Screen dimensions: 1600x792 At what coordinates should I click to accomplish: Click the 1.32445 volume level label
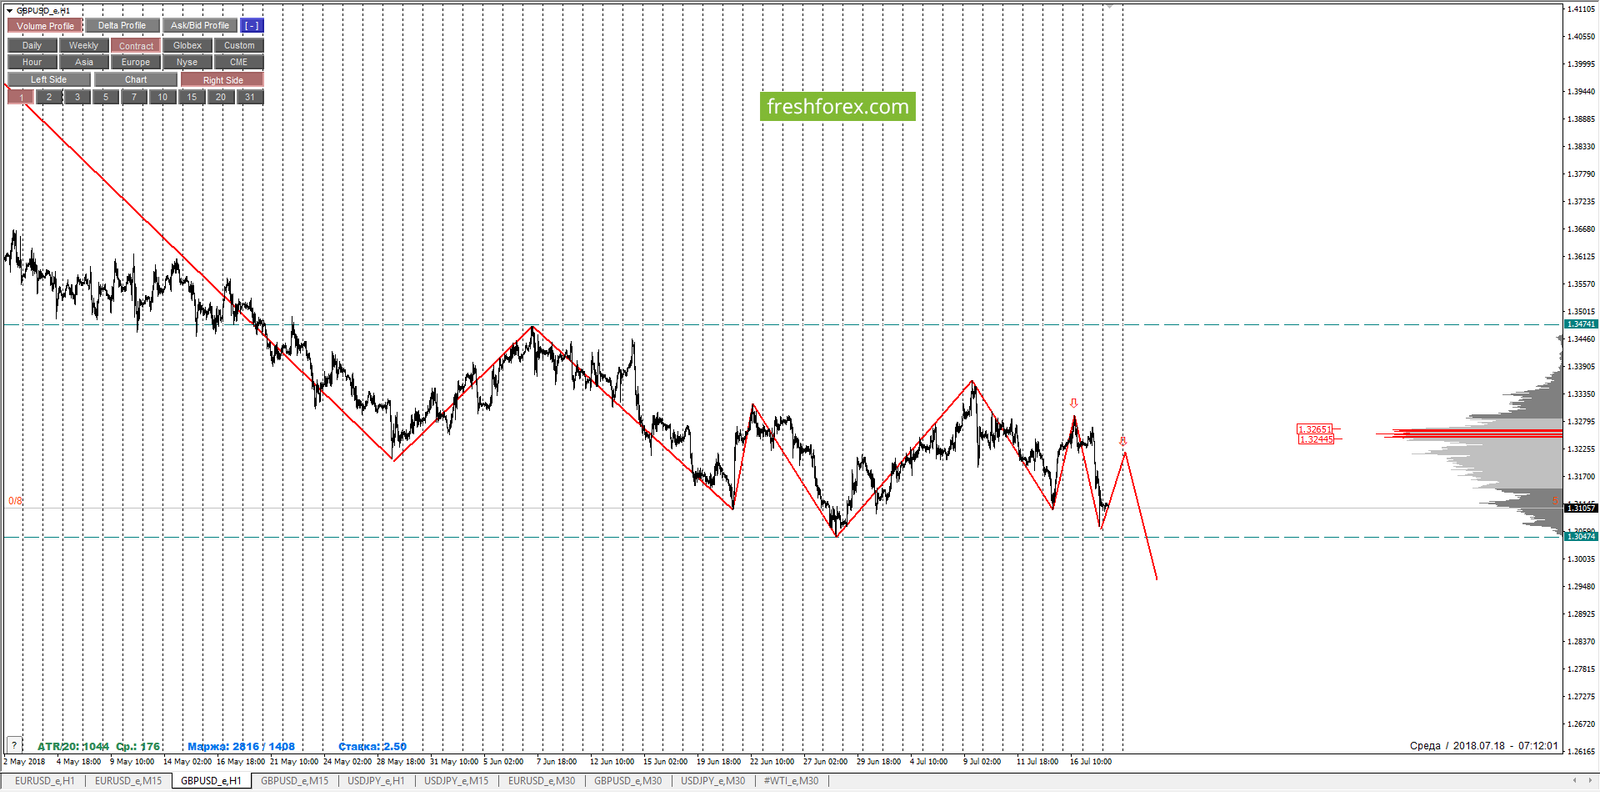click(1316, 439)
